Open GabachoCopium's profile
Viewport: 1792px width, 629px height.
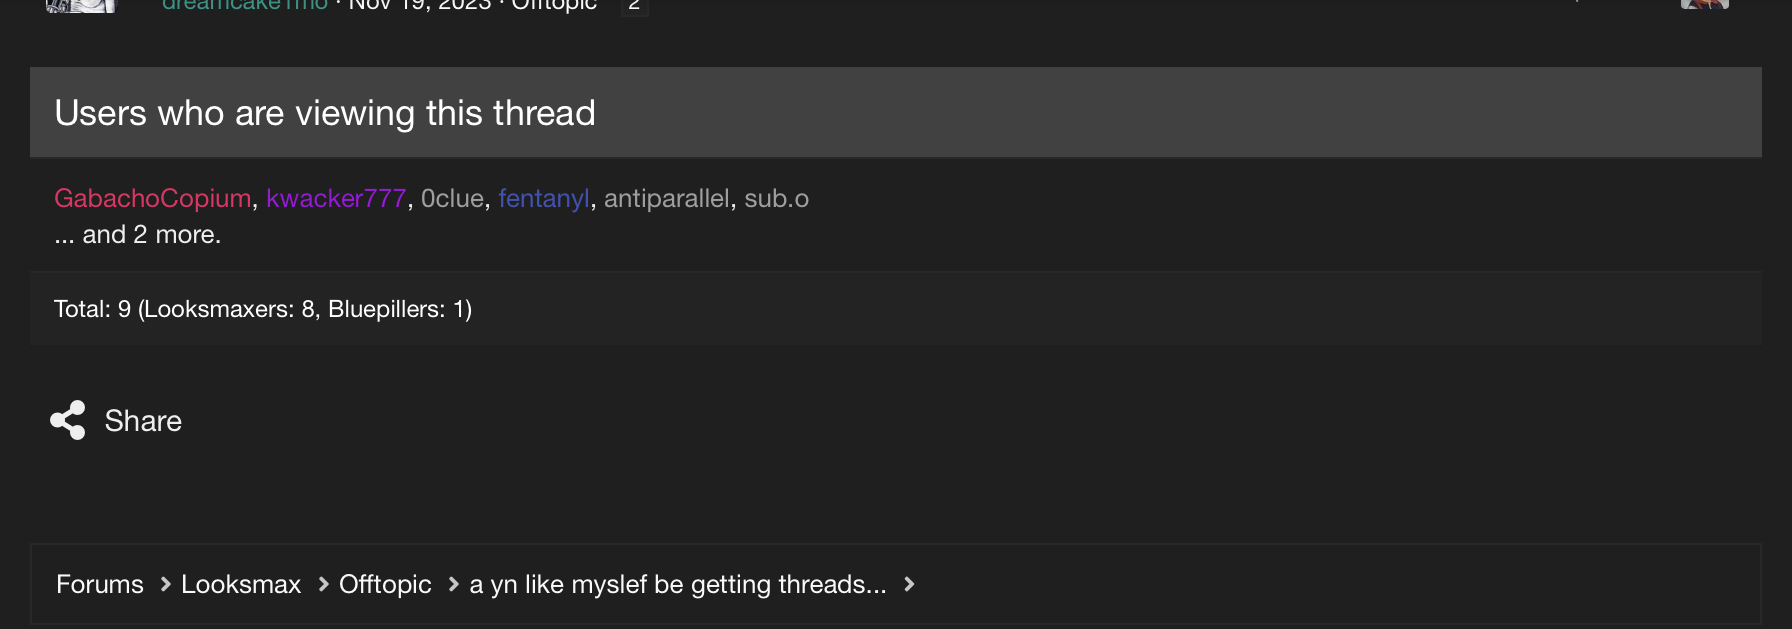[153, 198]
